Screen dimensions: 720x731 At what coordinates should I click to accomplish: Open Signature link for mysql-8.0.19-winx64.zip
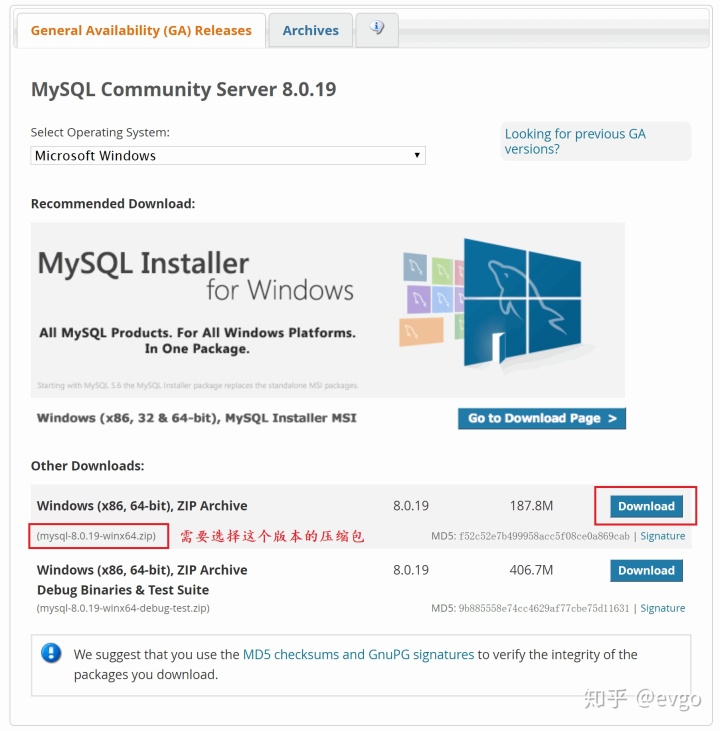[x=663, y=536]
